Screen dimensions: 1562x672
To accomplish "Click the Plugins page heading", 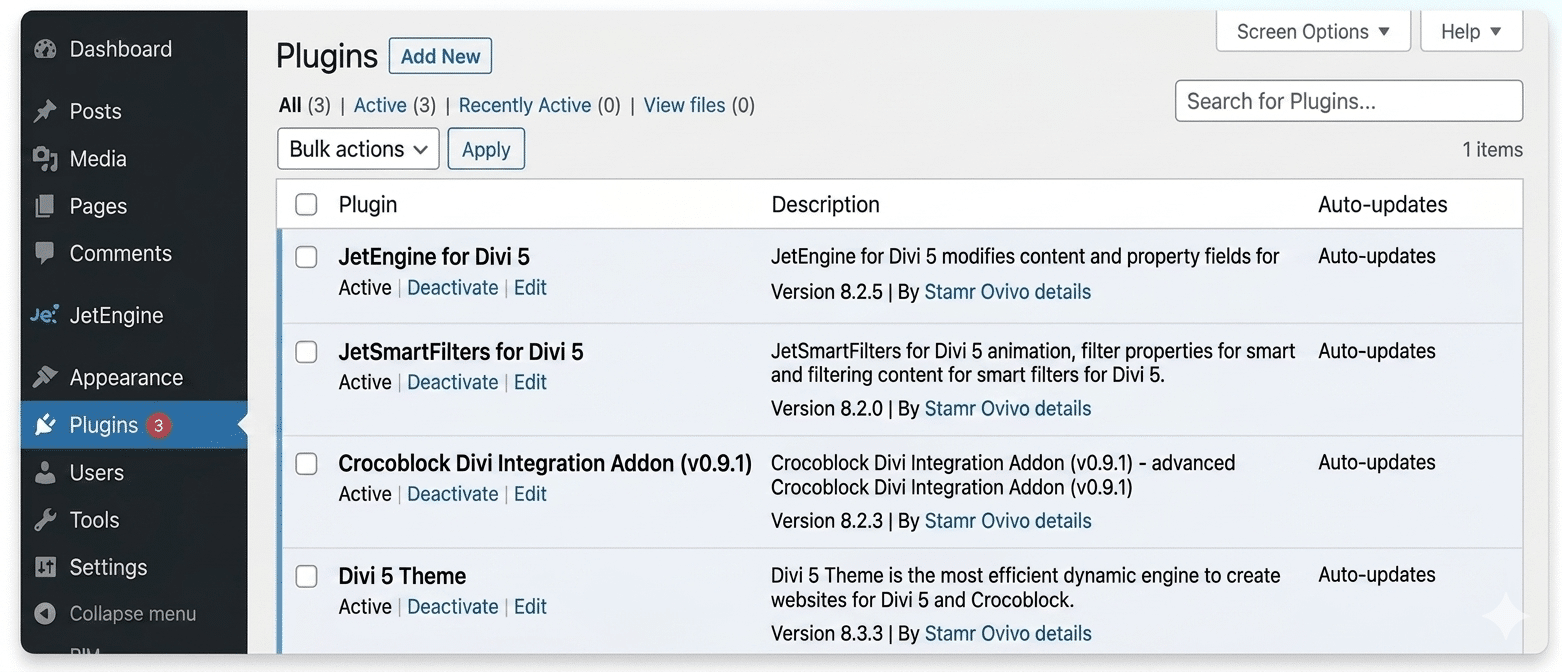I will click(327, 56).
